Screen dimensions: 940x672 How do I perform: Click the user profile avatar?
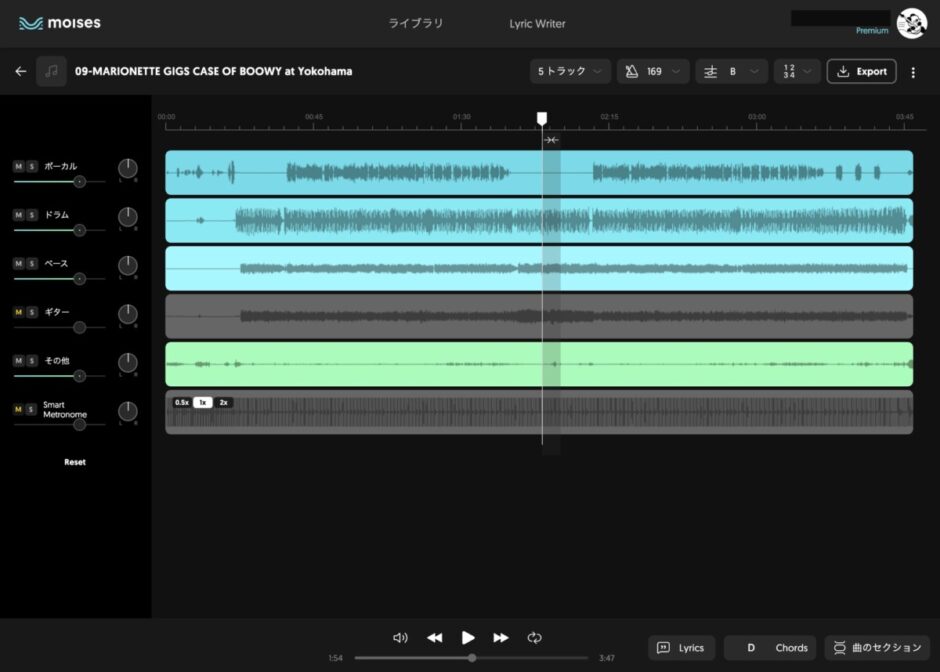coord(911,23)
